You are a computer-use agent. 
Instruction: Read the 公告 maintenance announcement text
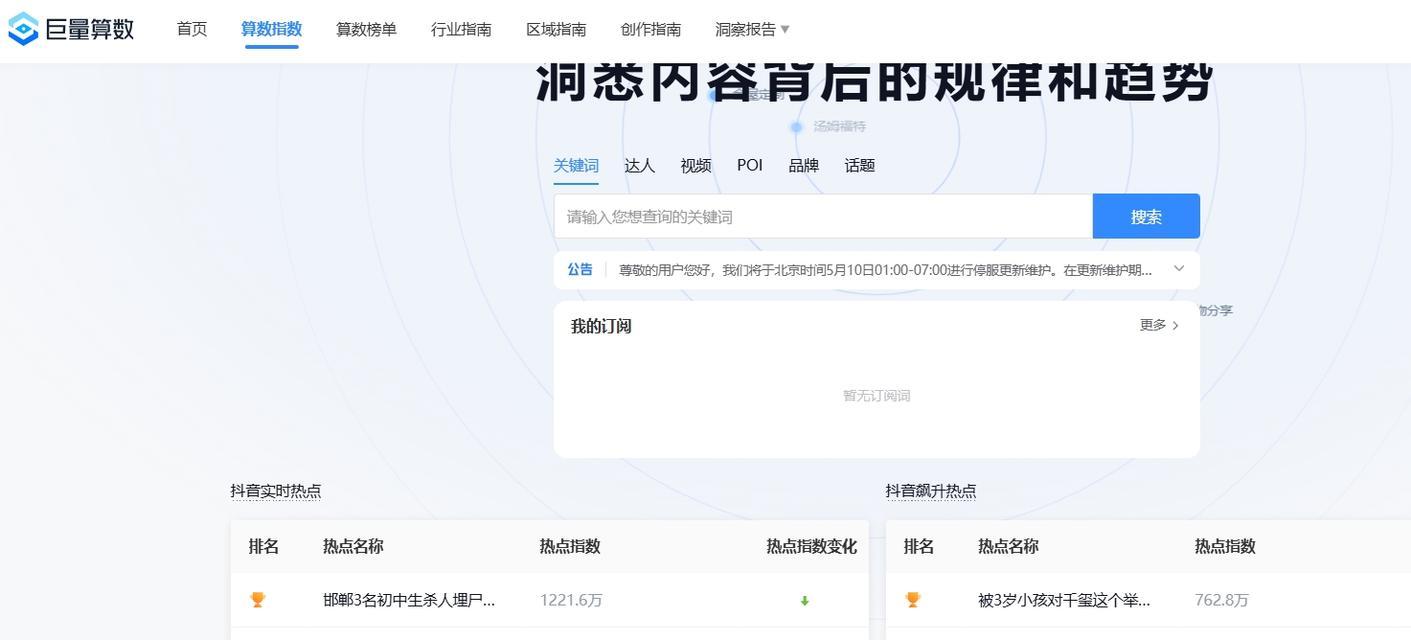885,270
